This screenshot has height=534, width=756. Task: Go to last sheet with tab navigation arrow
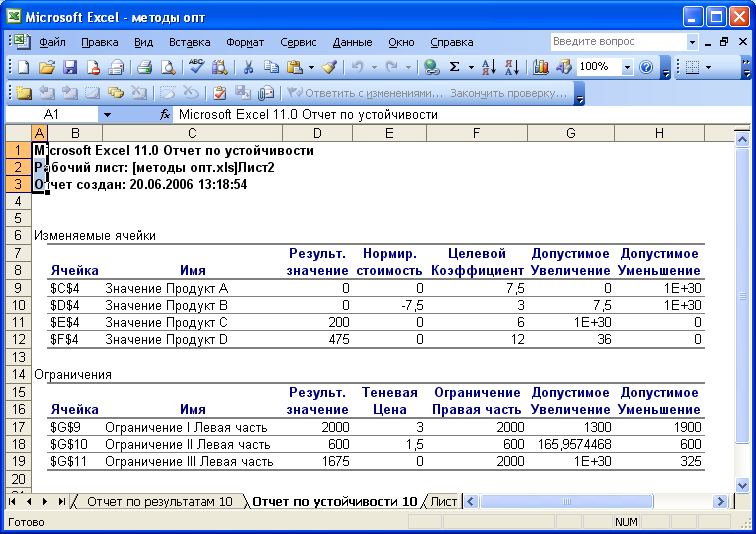(61, 502)
